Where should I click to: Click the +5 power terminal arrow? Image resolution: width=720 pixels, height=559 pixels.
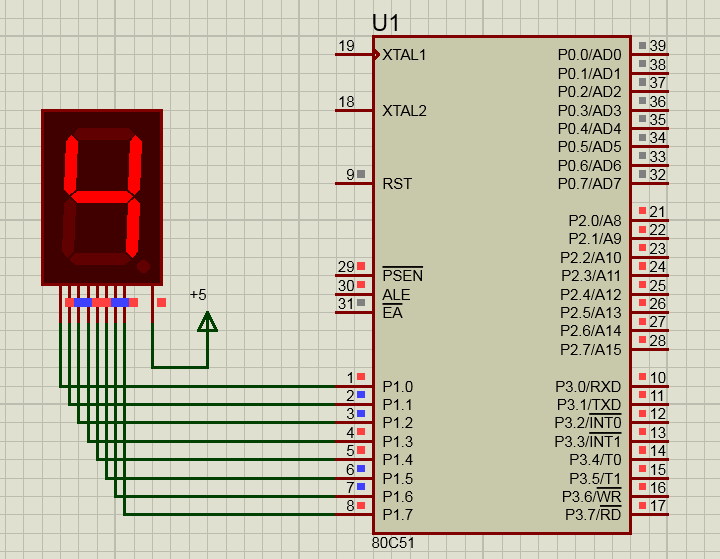point(208,322)
